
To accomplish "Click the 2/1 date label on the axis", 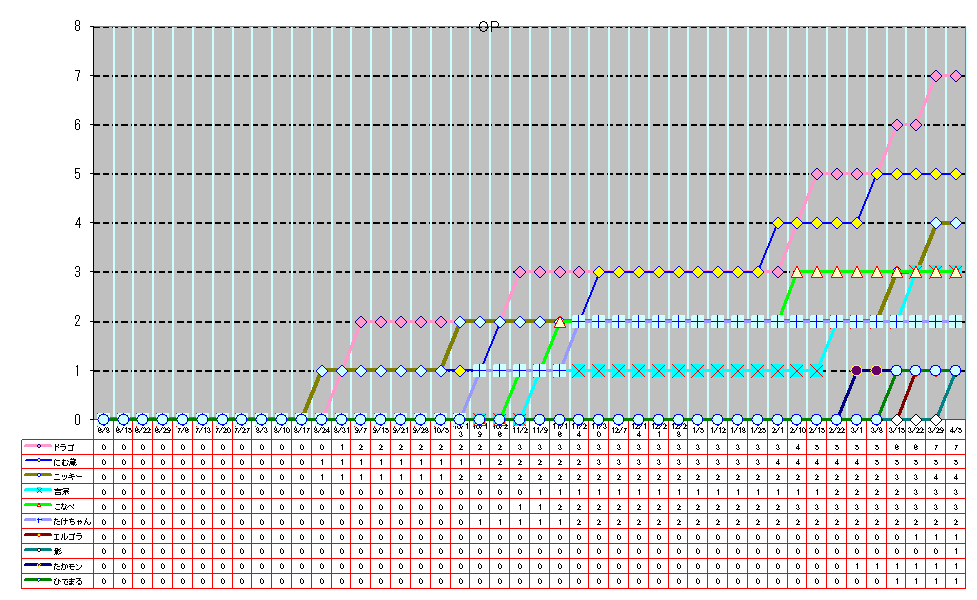I will [777, 430].
